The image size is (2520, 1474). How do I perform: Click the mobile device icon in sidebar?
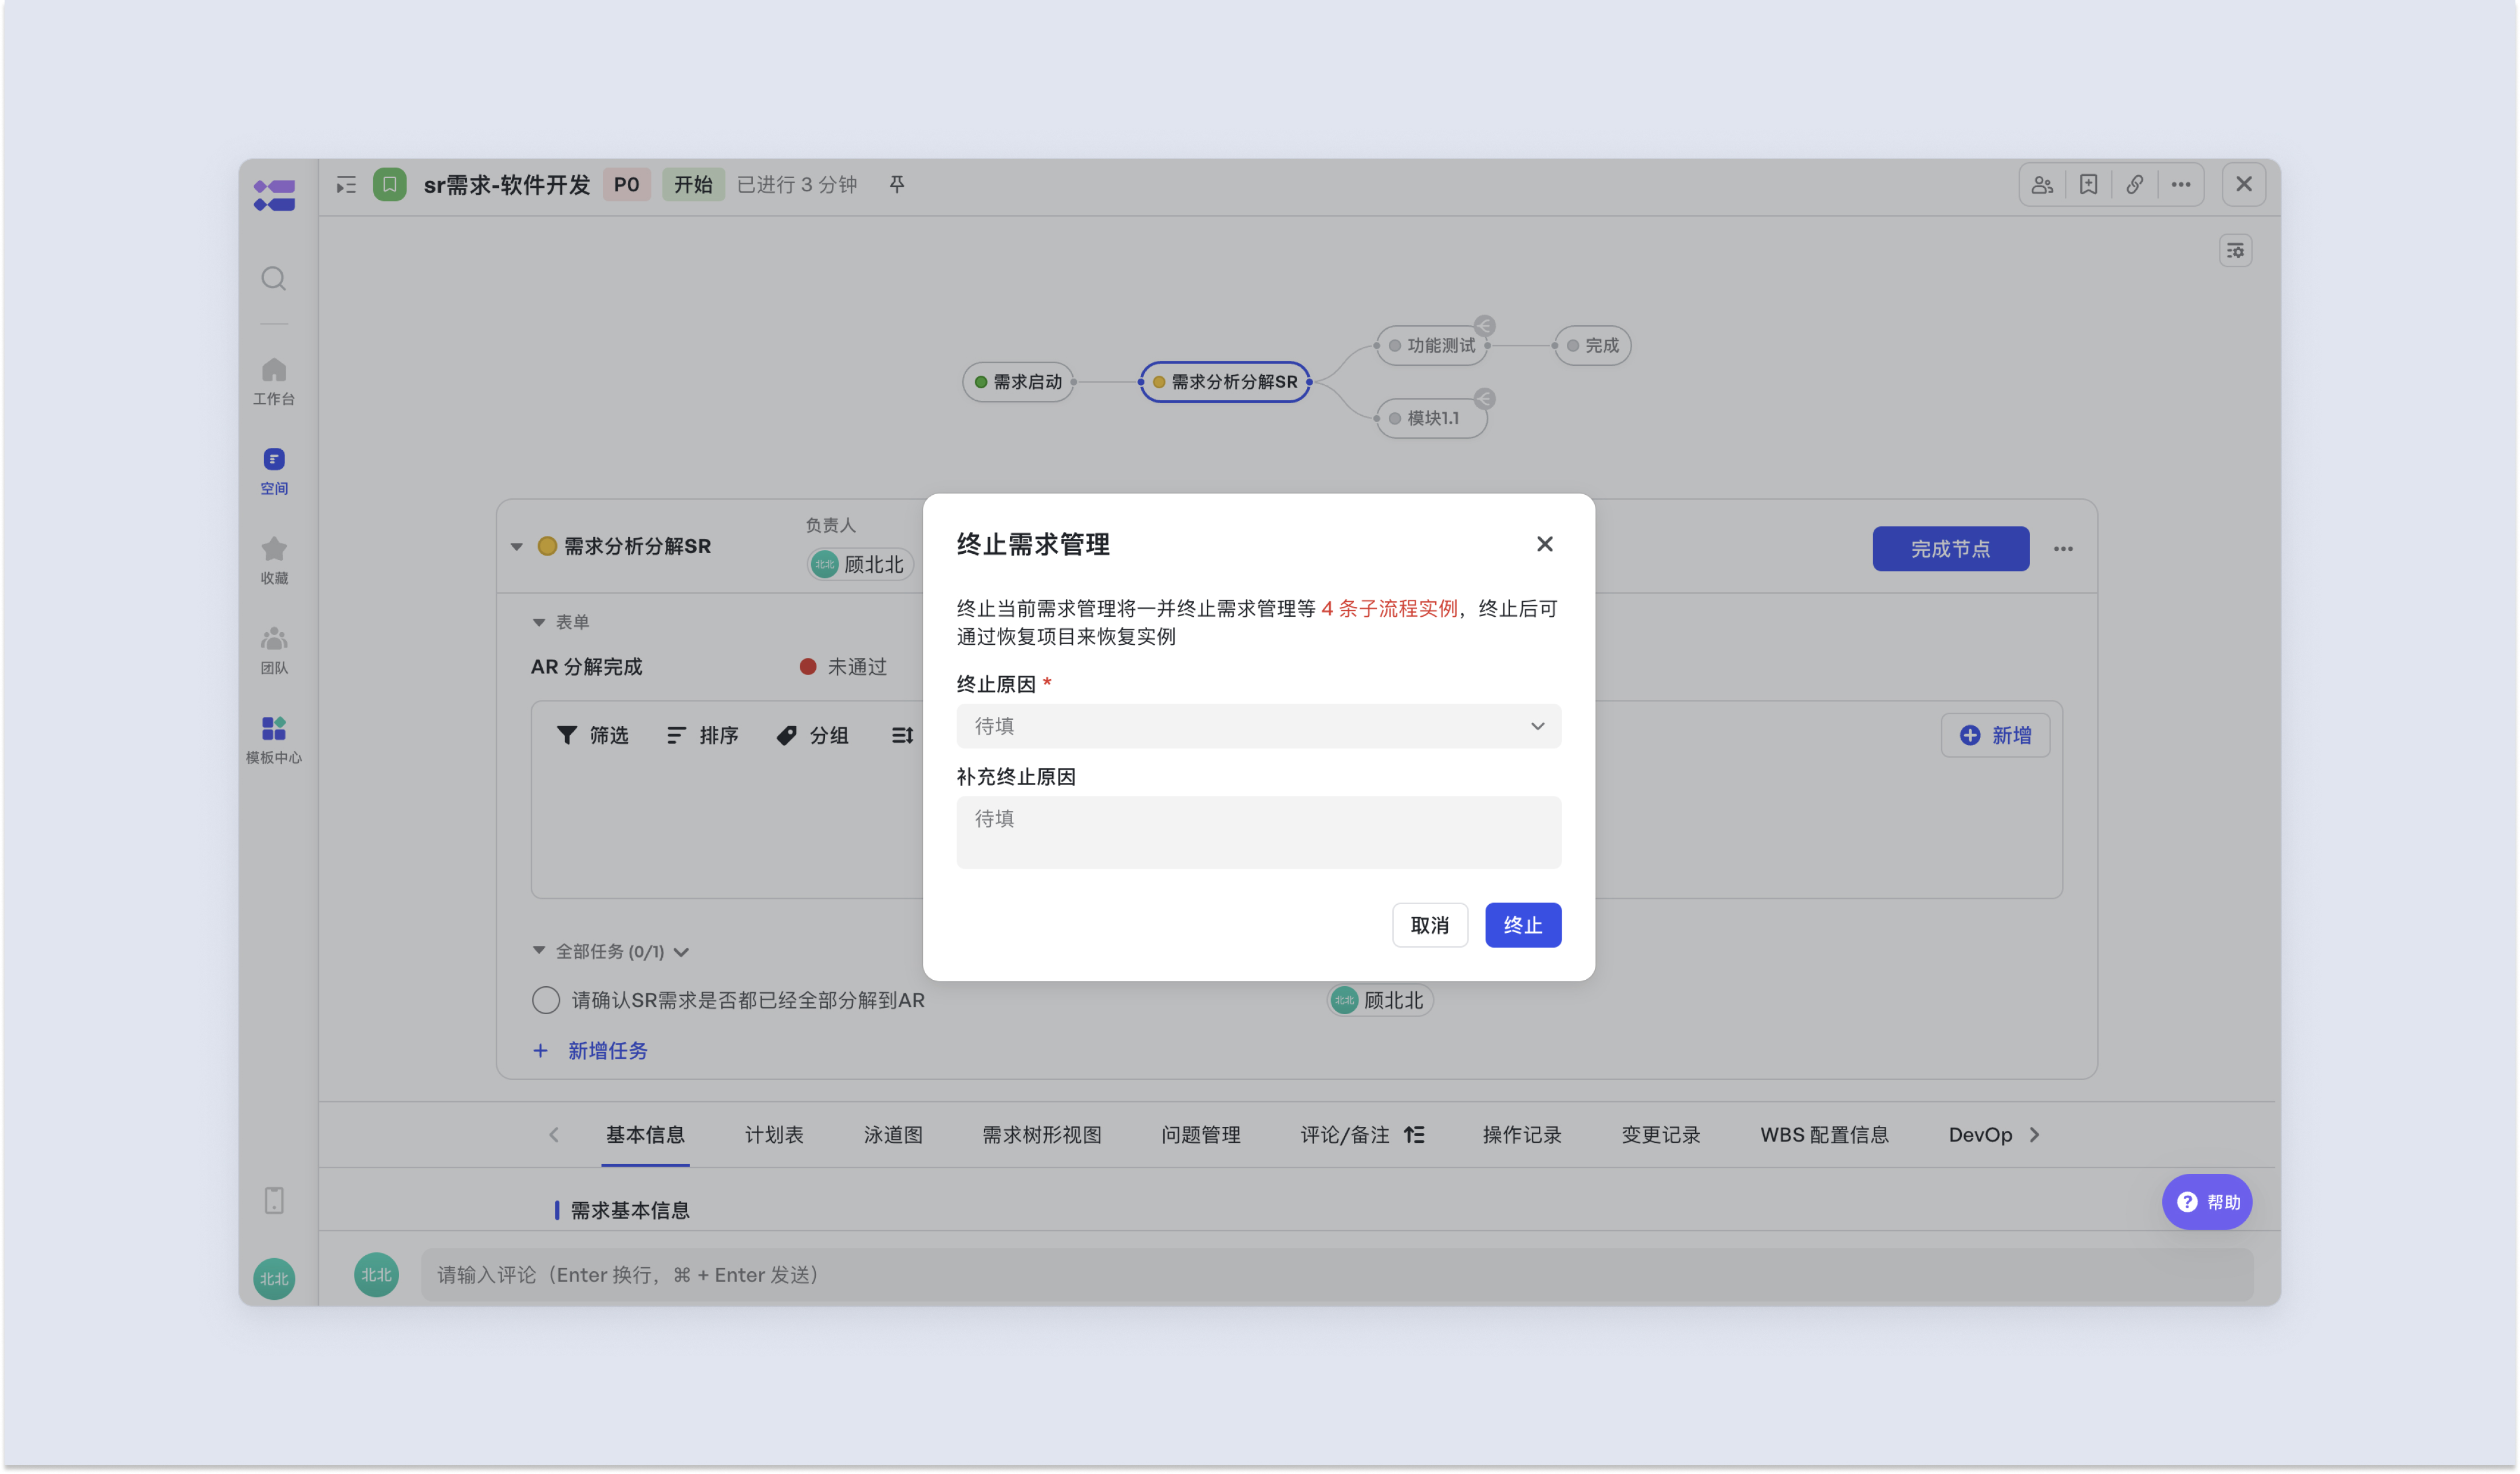point(274,1200)
